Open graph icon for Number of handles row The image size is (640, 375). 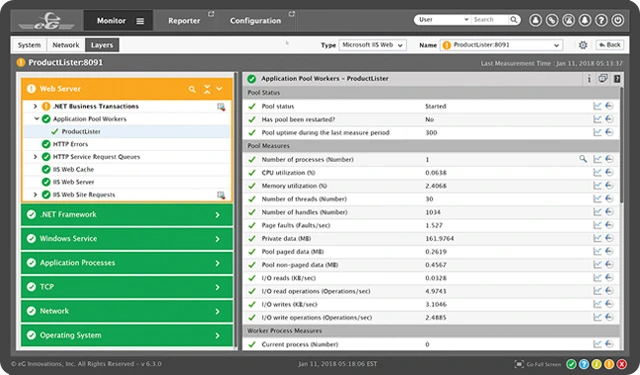597,212
